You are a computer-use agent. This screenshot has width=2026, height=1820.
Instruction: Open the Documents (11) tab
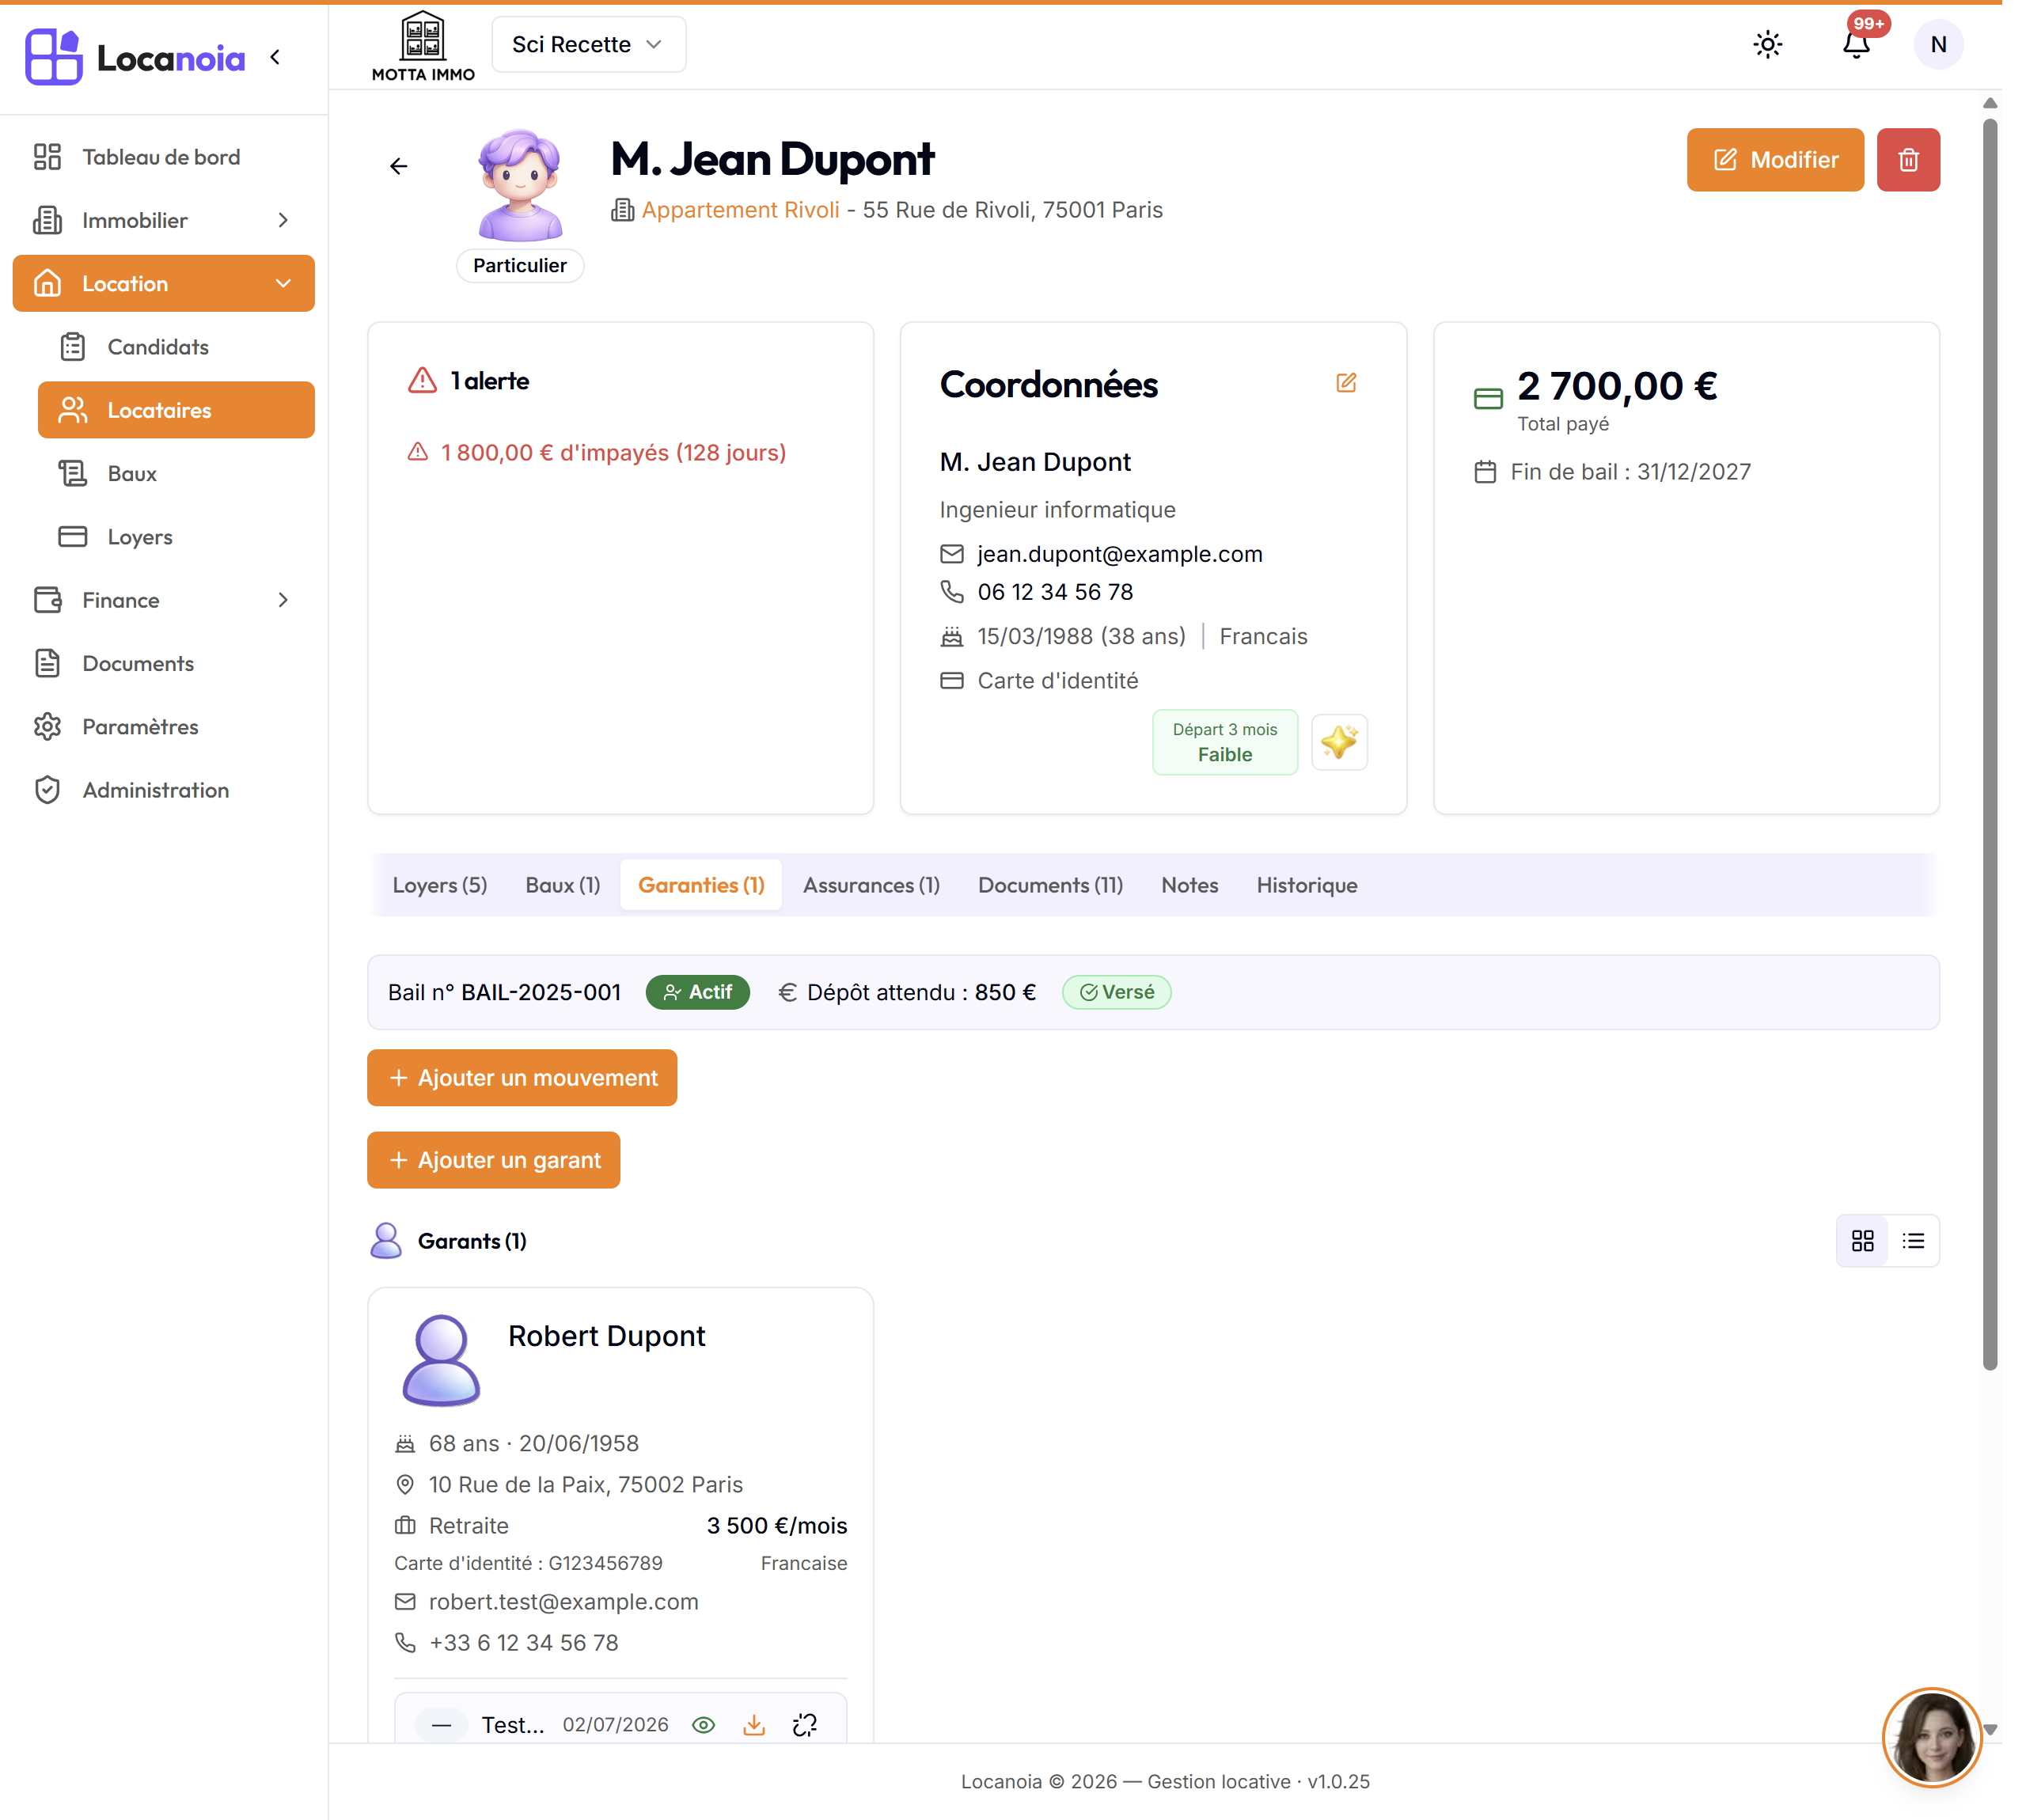[x=1050, y=885]
